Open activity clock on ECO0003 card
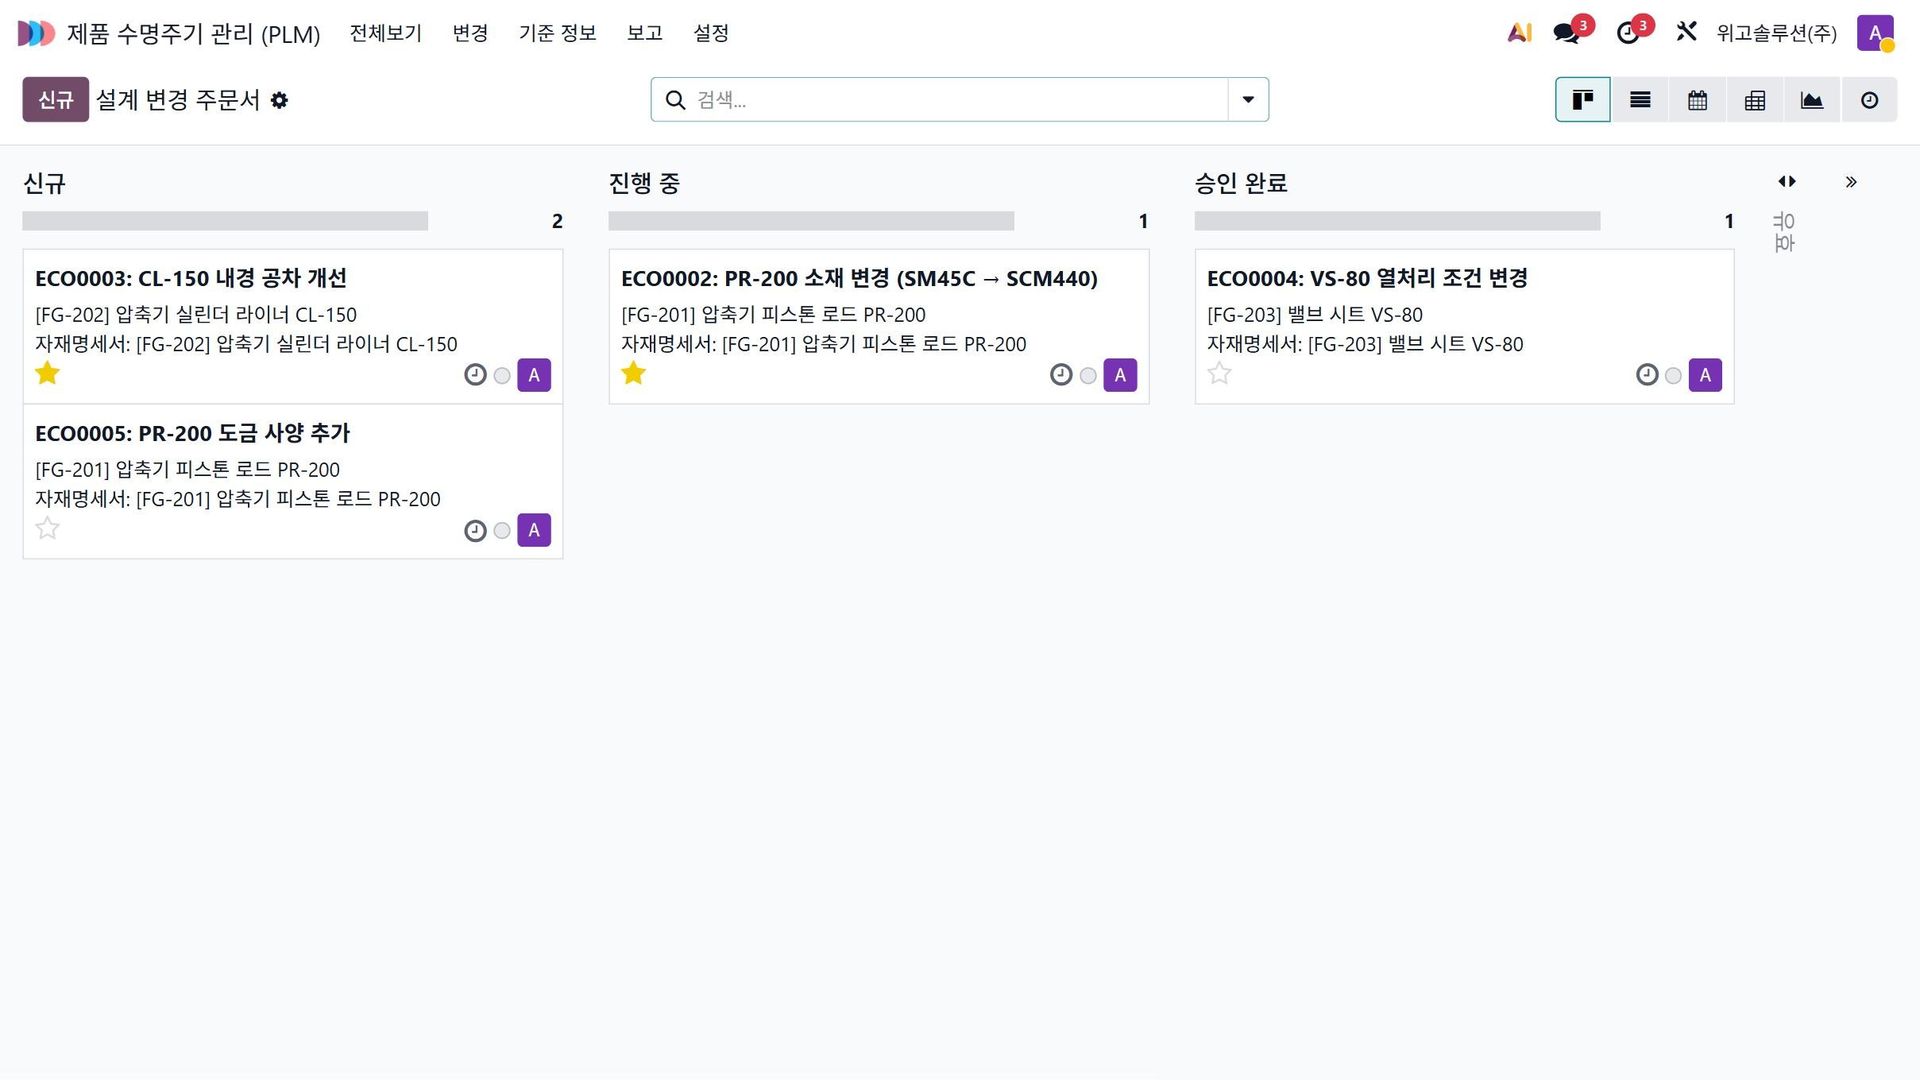 (475, 375)
